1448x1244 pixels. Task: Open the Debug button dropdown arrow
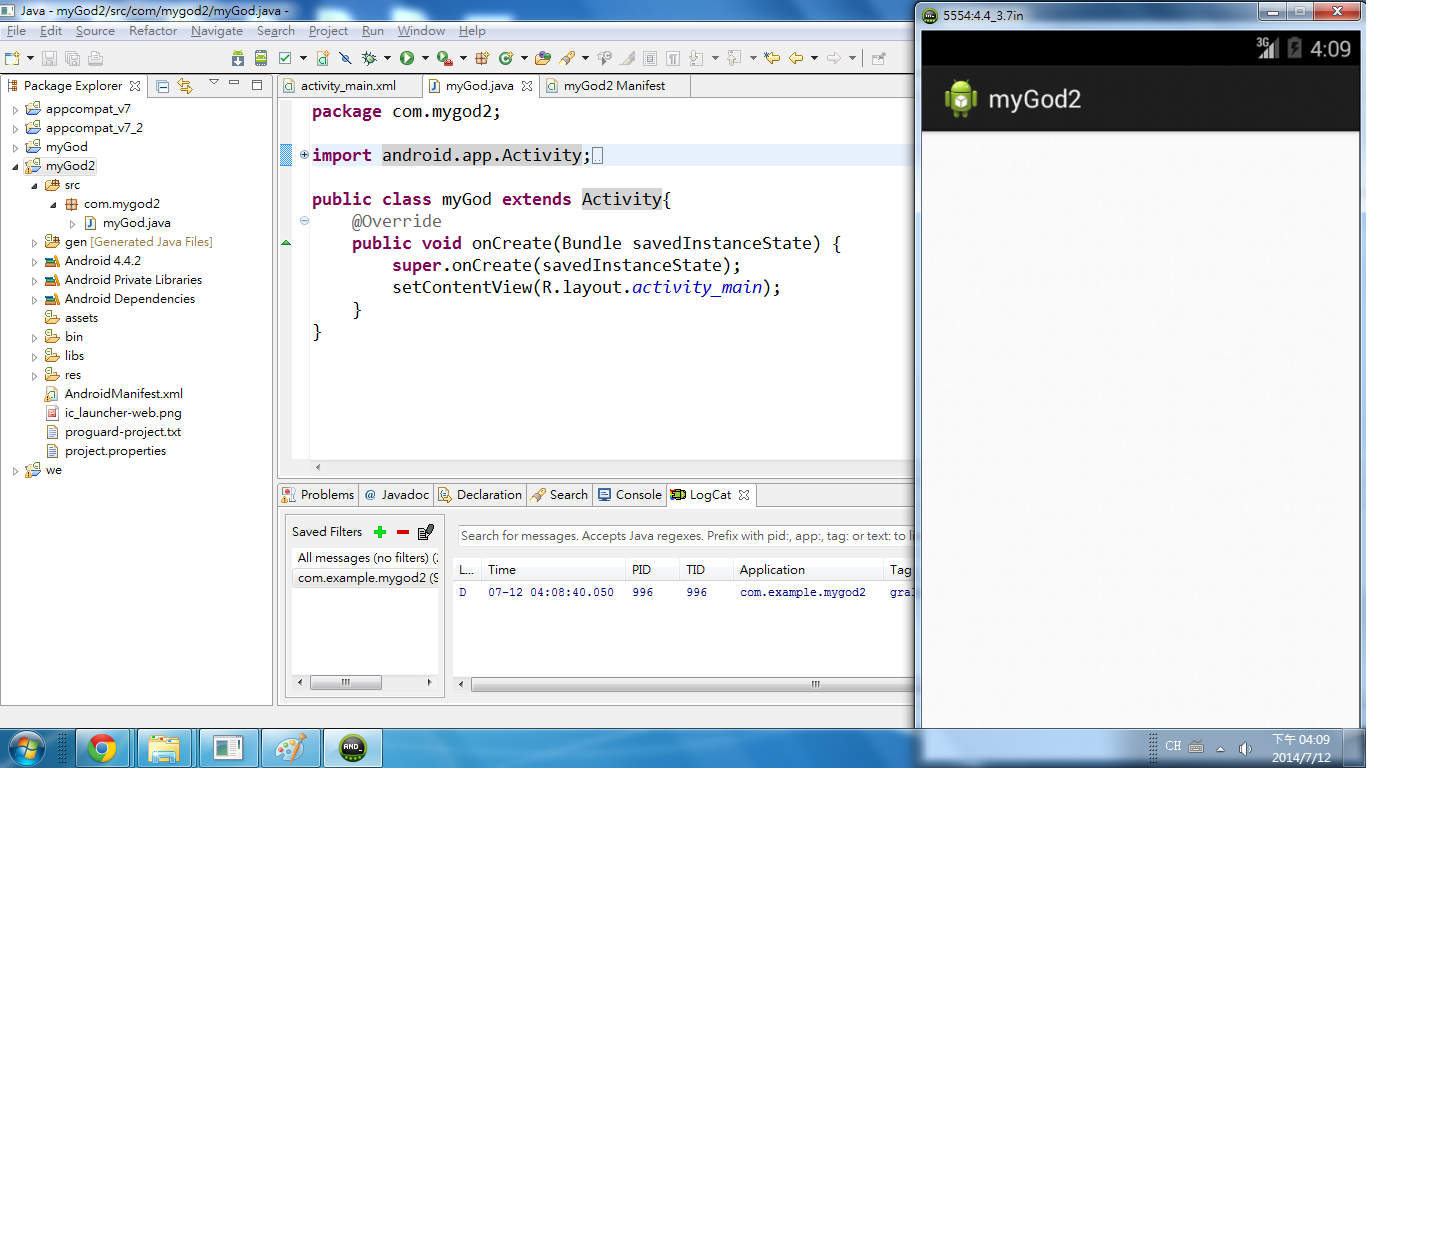[387, 58]
